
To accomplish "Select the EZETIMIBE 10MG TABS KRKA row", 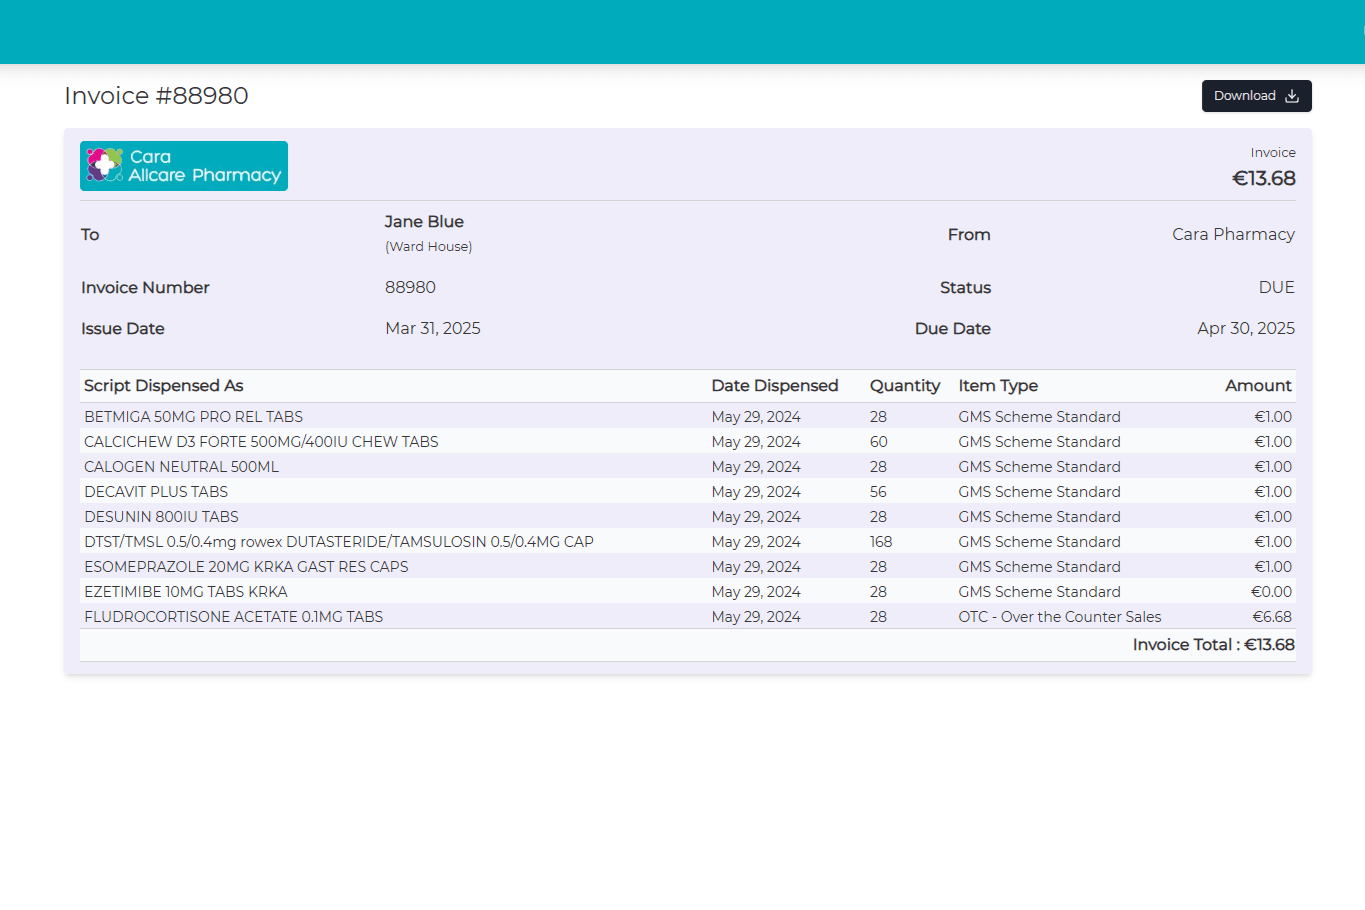I will click(184, 591).
